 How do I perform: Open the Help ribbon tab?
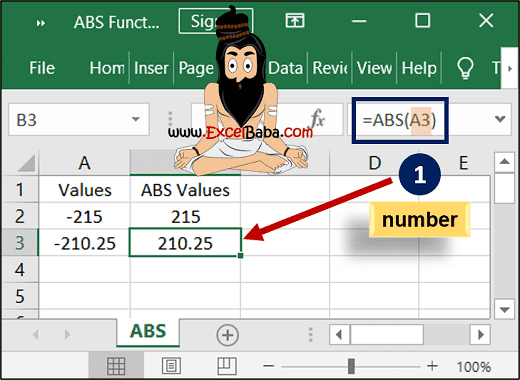(419, 68)
